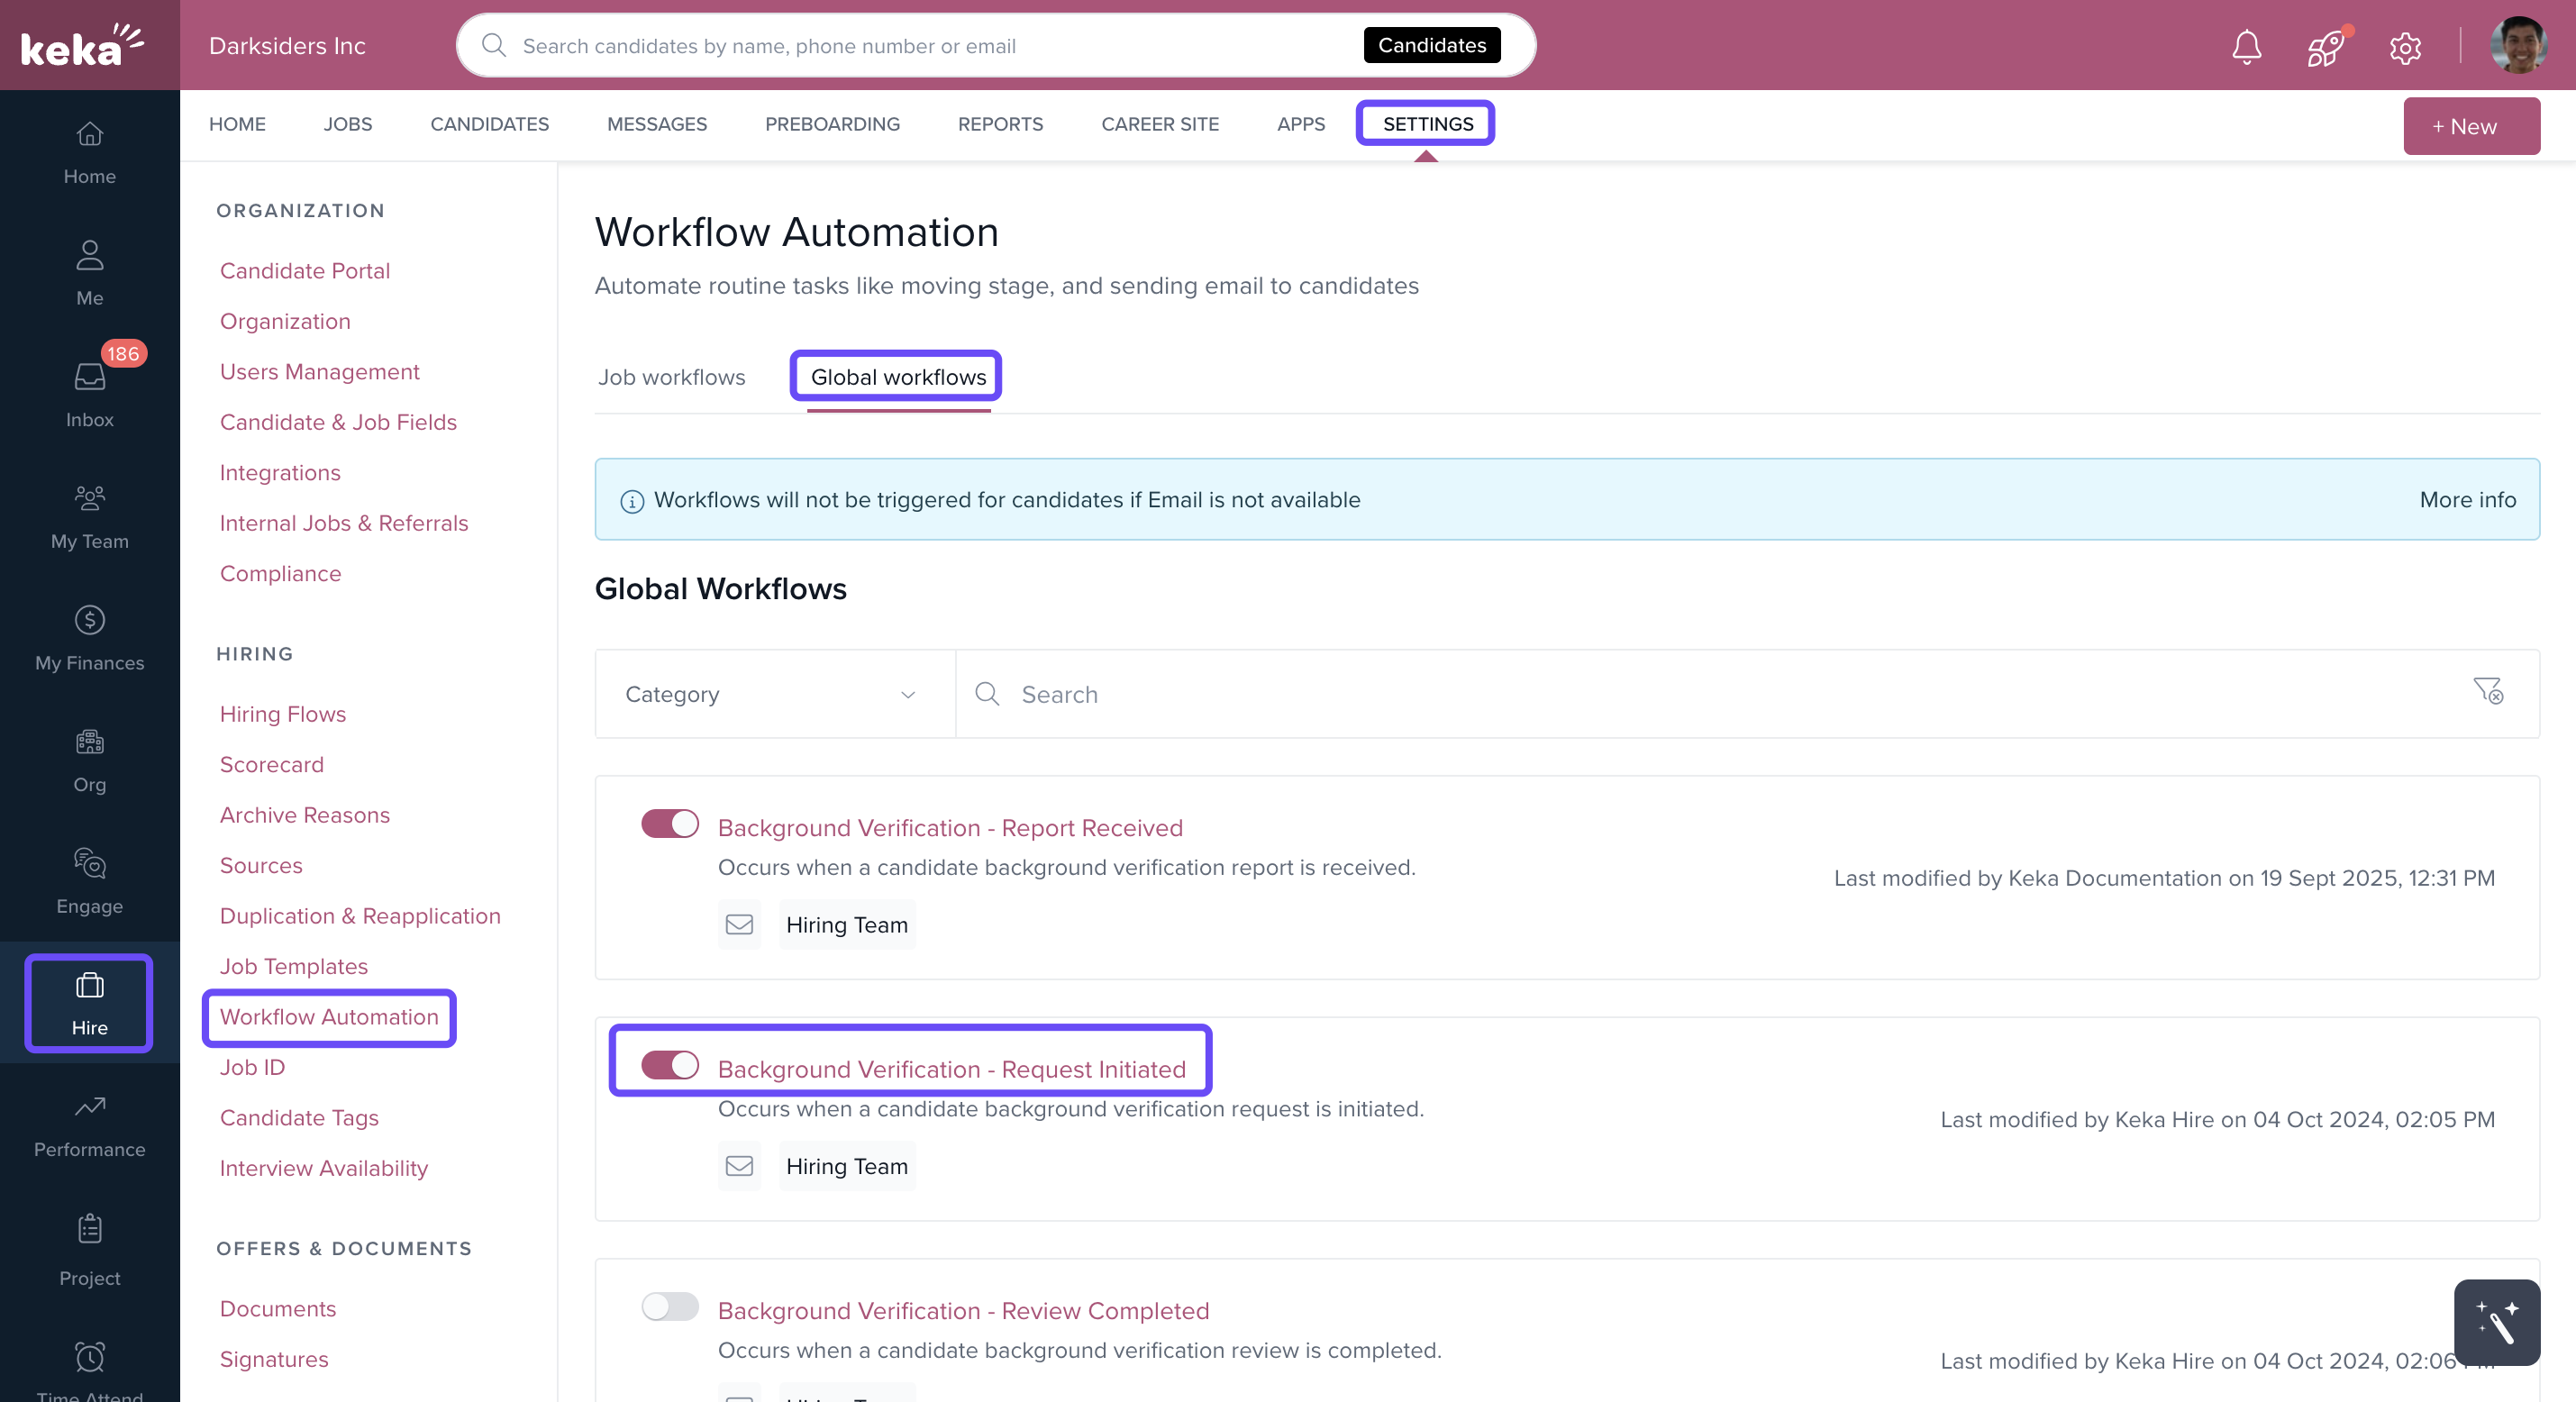Open the Performance module in sidebar
Viewport: 2576px width, 1402px height.
[x=89, y=1124]
